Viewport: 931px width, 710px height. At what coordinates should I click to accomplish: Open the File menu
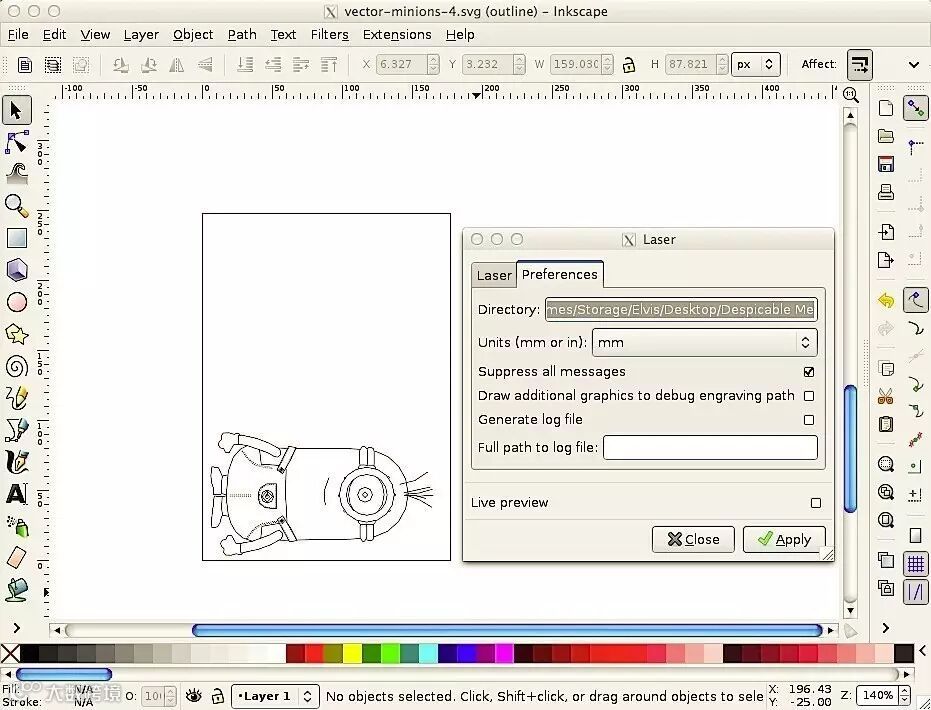coord(18,34)
